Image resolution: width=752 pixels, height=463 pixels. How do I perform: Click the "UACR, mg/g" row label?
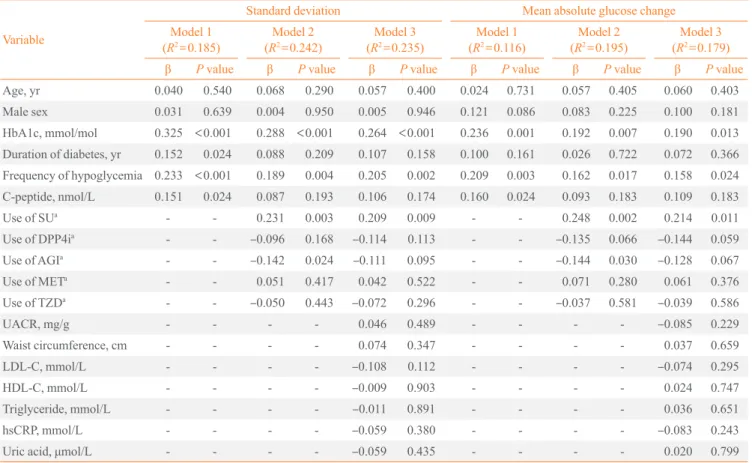coord(36,324)
